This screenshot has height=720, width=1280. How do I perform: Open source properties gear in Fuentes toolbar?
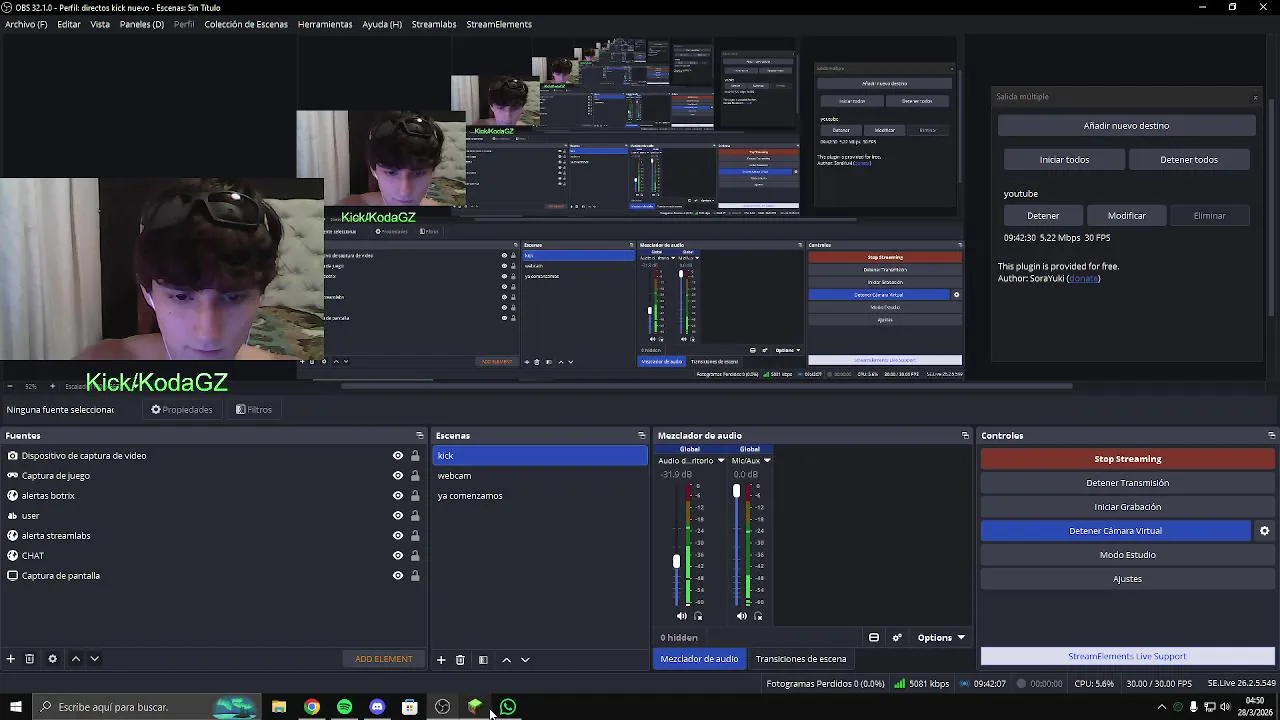[52, 659]
